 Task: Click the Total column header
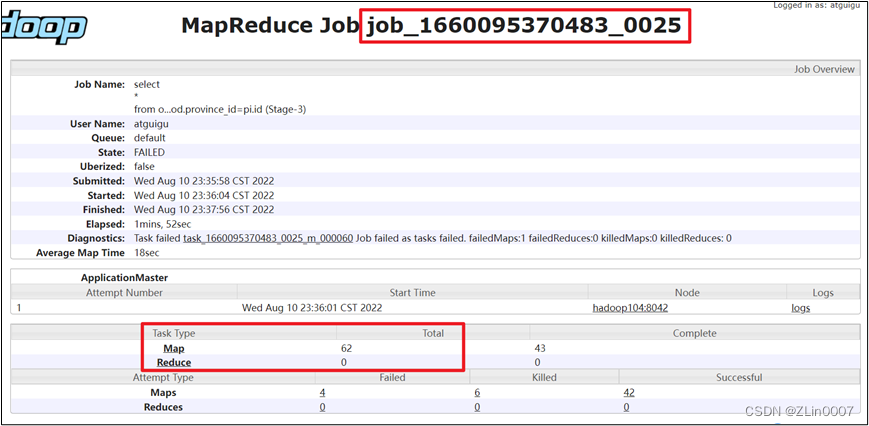433,333
